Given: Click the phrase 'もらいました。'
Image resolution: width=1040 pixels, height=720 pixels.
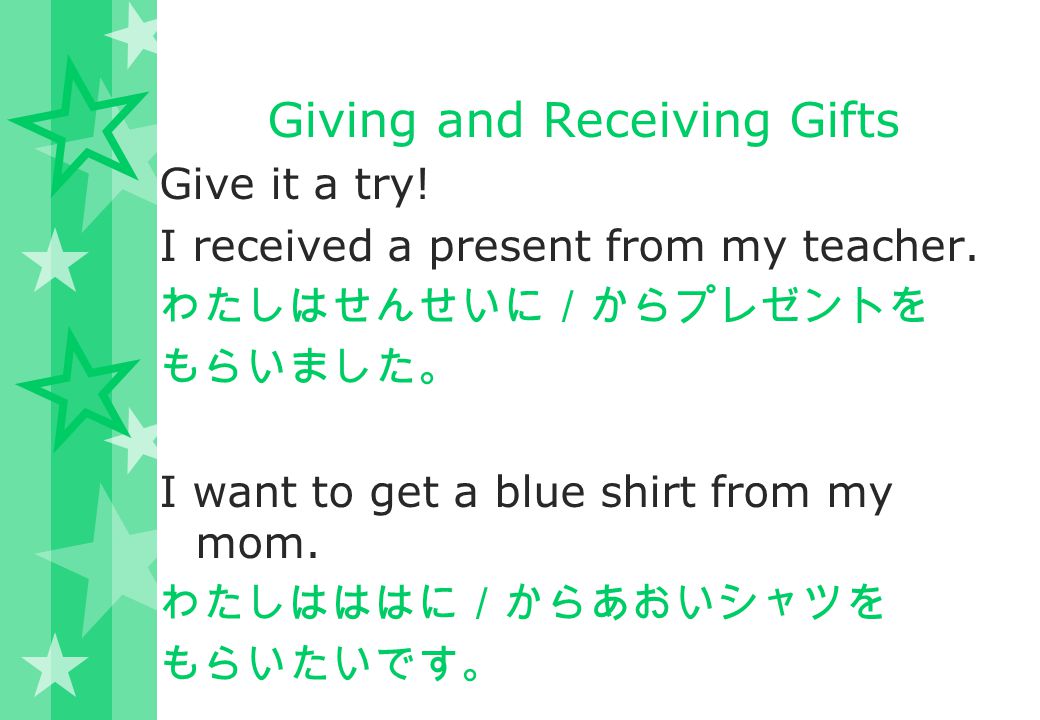Looking at the screenshot, I should point(300,366).
